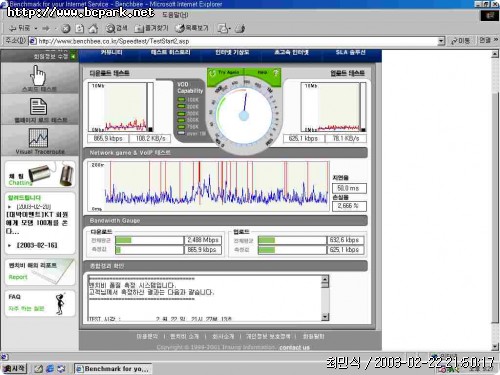Open the Search (검색) toolbar button

click(x=117, y=28)
